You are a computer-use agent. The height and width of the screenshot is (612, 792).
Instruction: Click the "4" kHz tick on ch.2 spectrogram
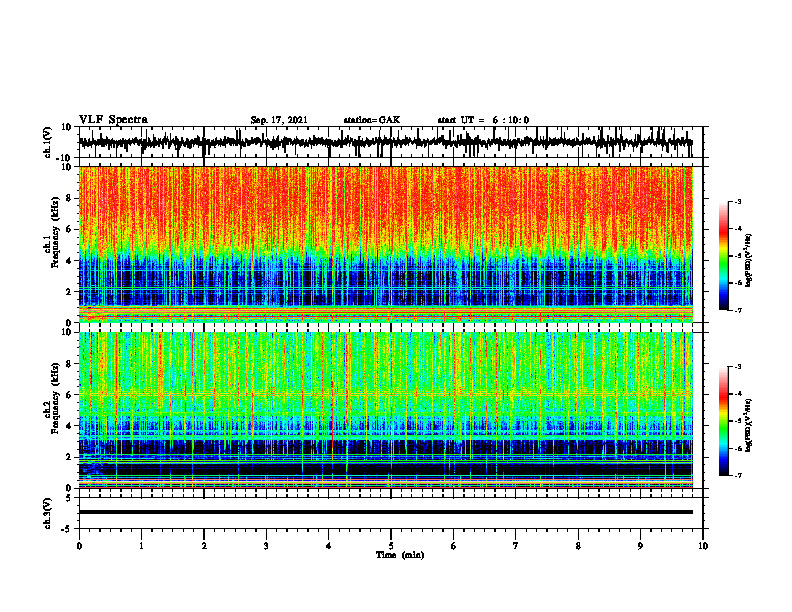pos(69,426)
